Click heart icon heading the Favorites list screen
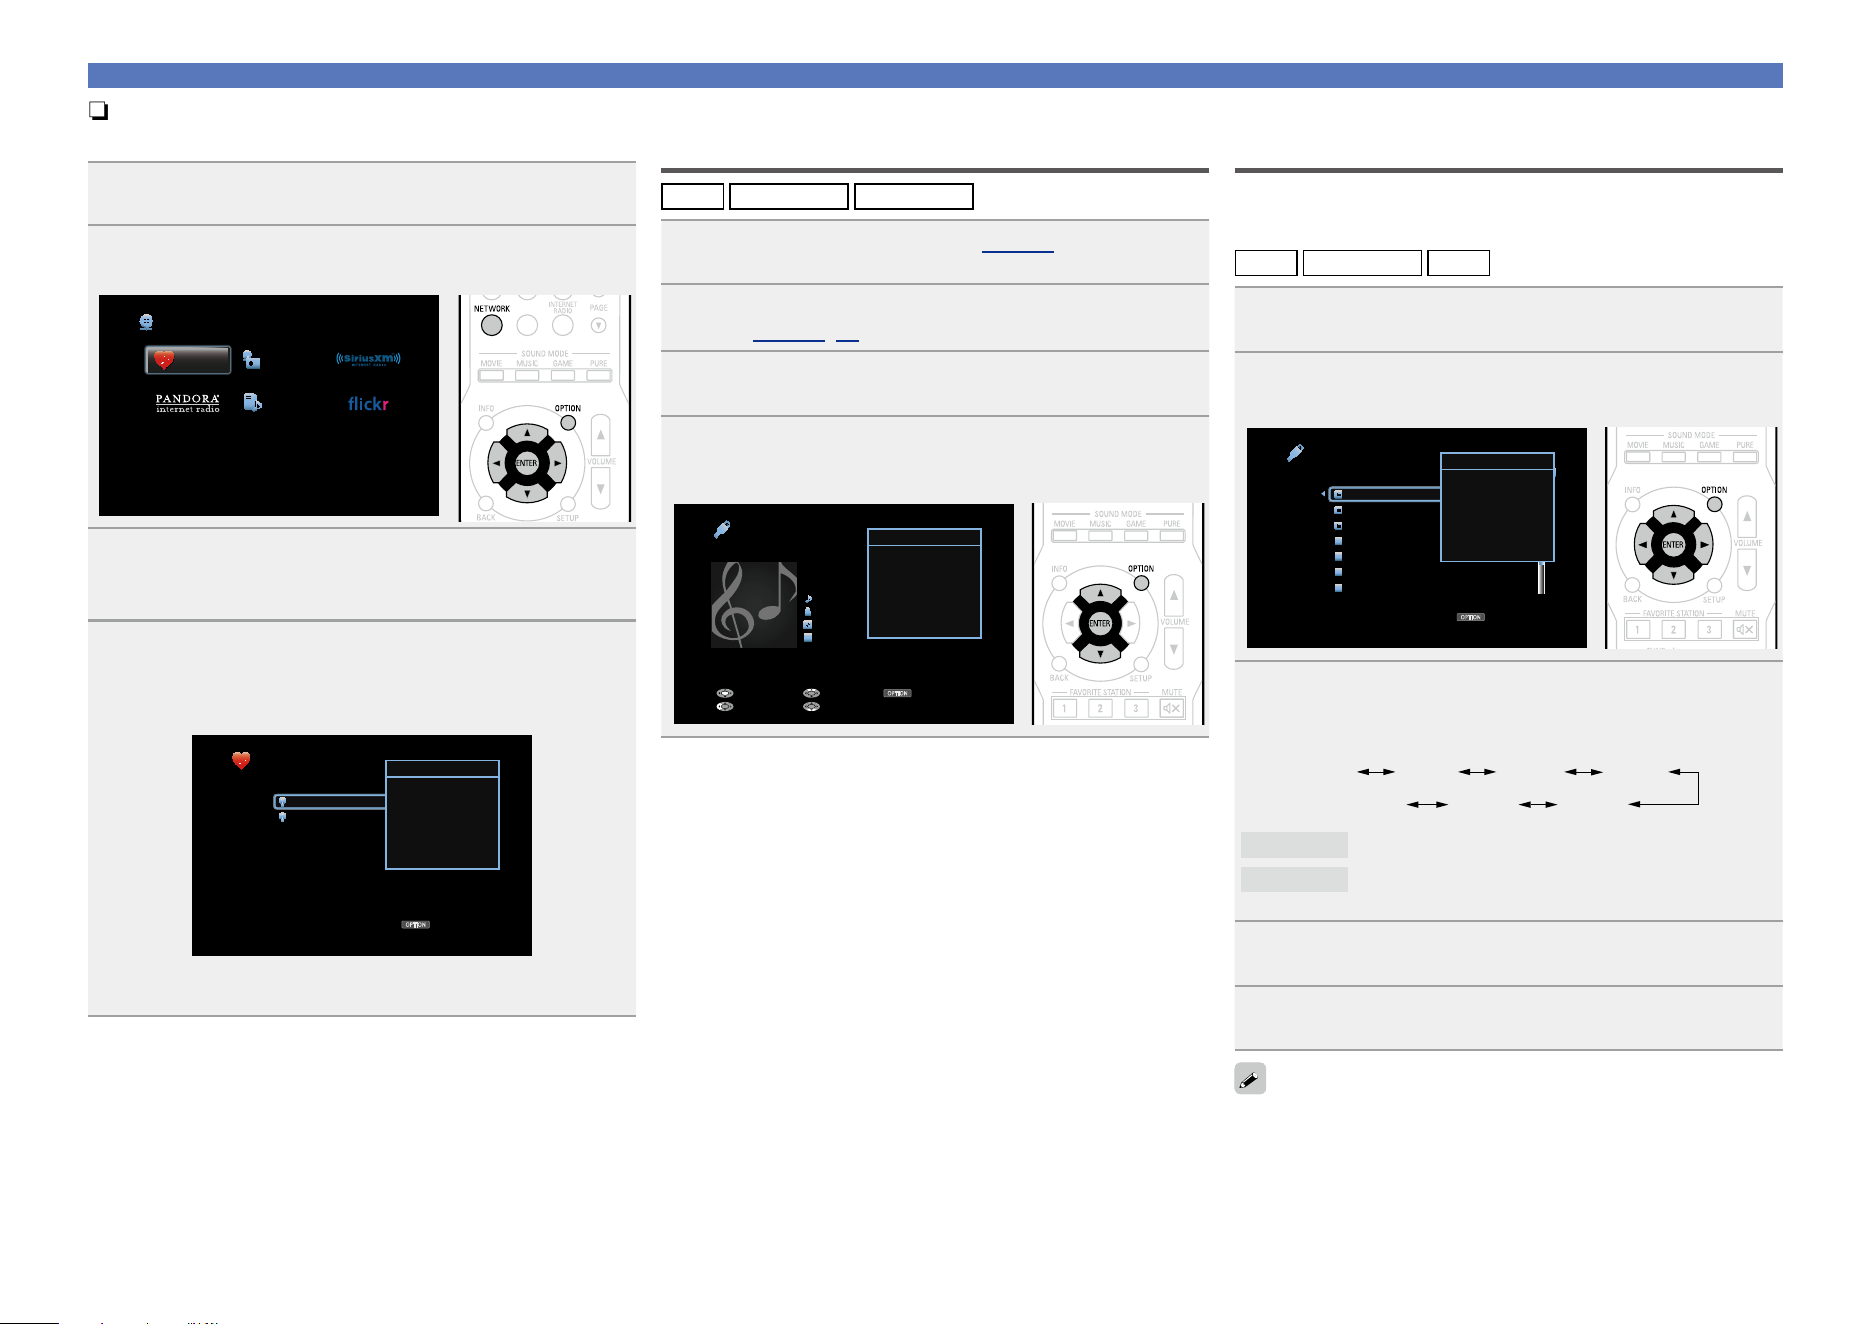 pyautogui.click(x=241, y=761)
